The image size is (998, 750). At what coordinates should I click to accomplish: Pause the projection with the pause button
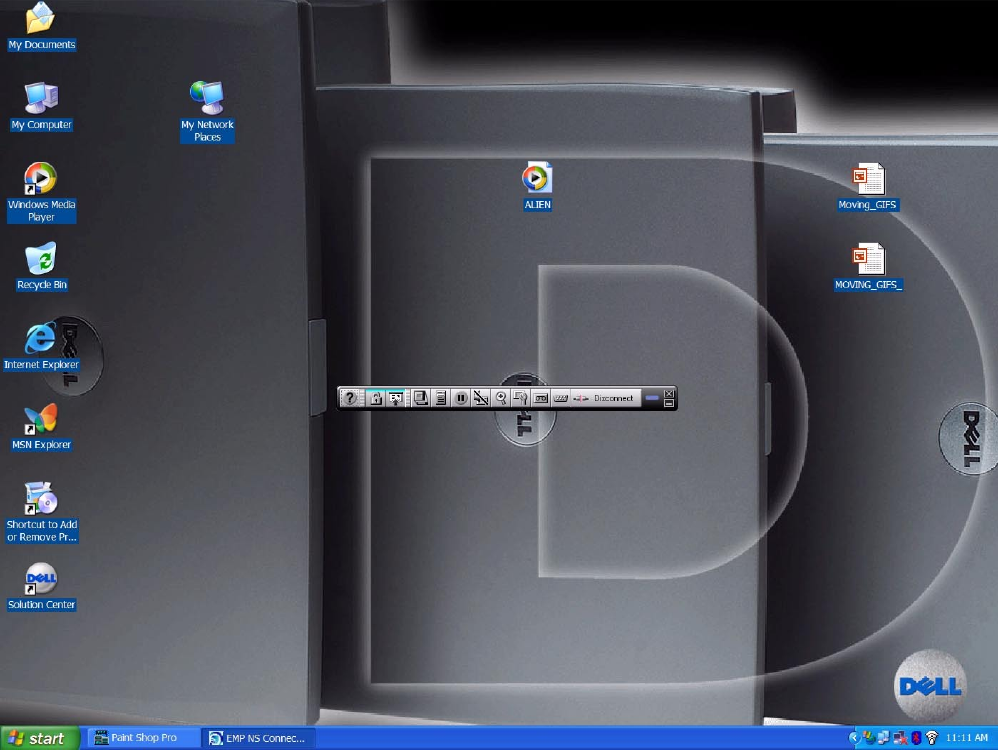tap(461, 398)
